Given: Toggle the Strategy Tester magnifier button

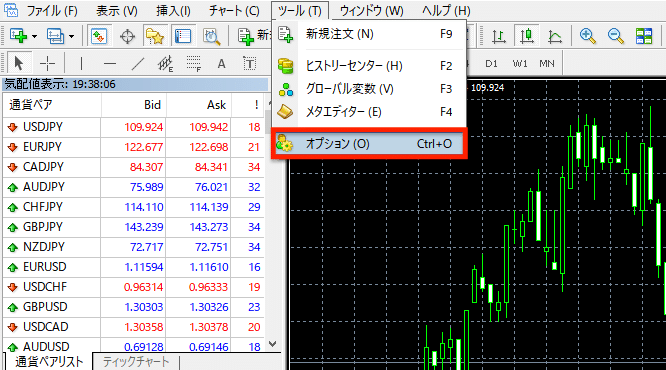Looking at the screenshot, I should [211, 36].
